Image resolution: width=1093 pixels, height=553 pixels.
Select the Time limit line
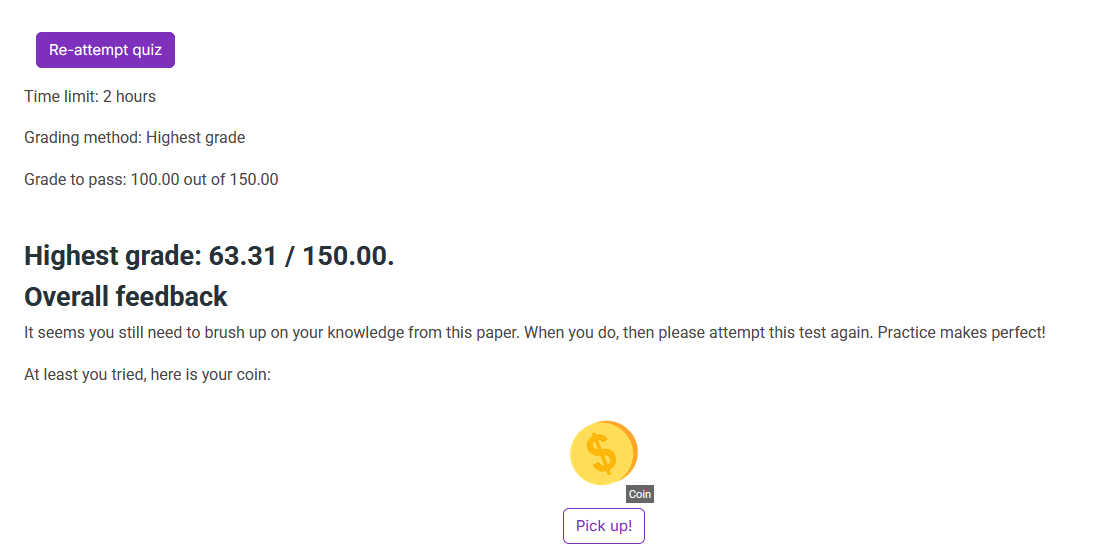pos(90,97)
